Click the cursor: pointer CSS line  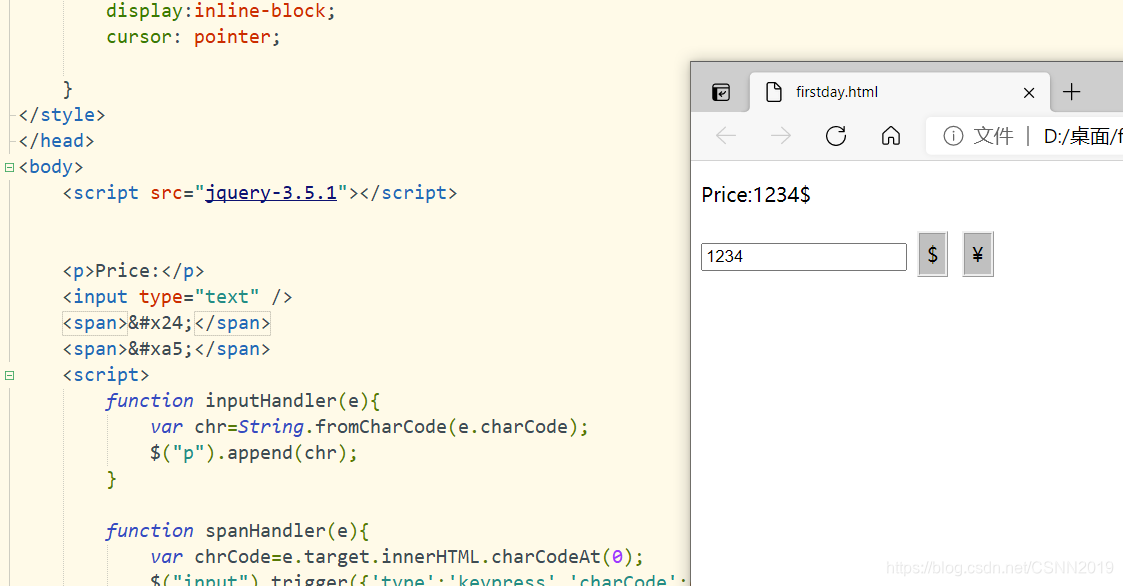[x=193, y=37]
